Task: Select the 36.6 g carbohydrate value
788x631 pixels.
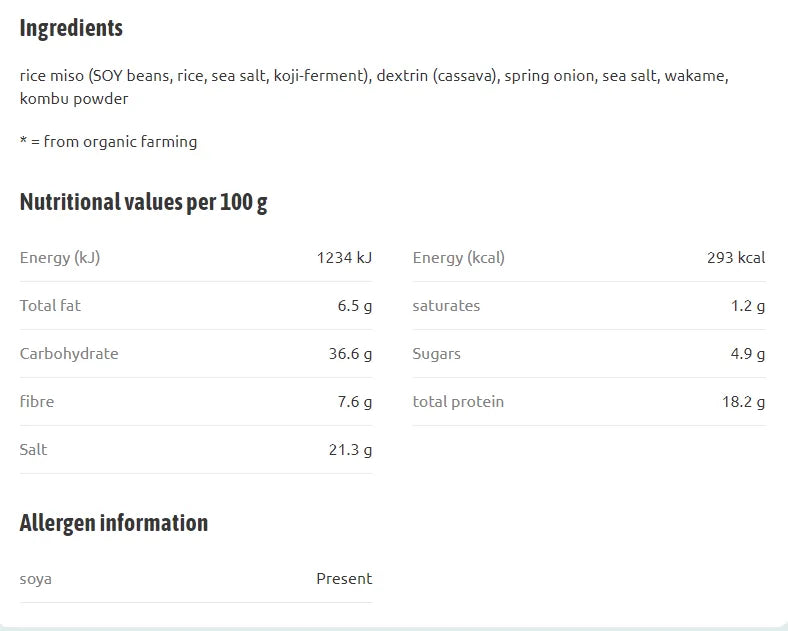Action: (350, 354)
